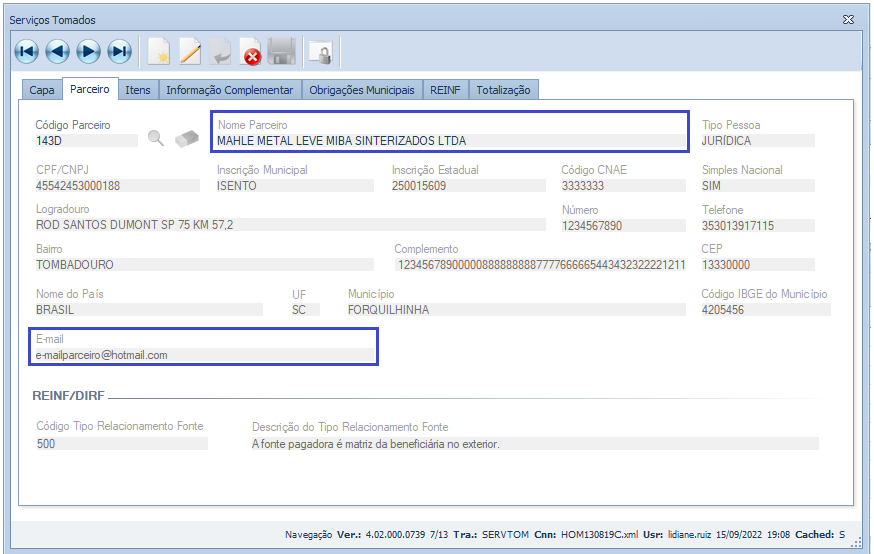Close the Serviços Tomados window
This screenshot has height=554, width=874.
pyautogui.click(x=848, y=19)
